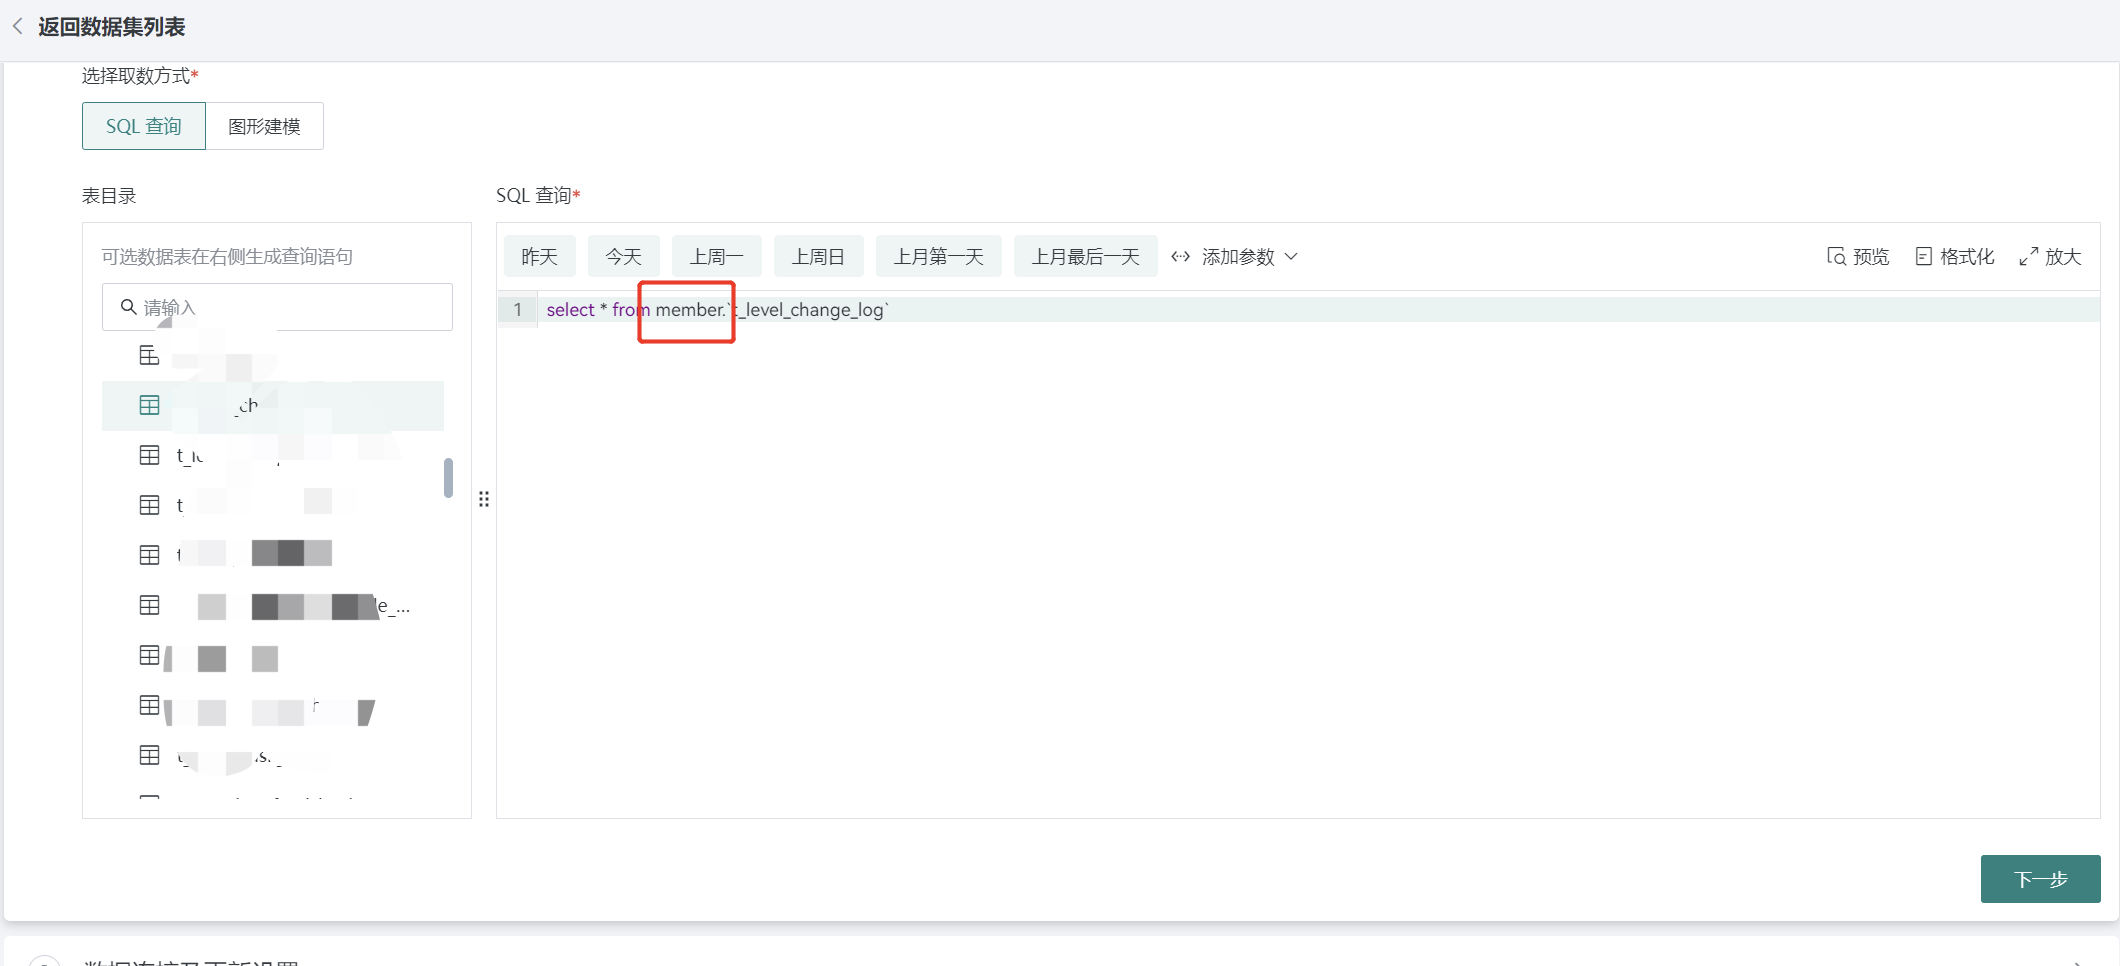Click line number 1 in editor gutter
Image resolution: width=2120 pixels, height=966 pixels.
pyautogui.click(x=517, y=310)
